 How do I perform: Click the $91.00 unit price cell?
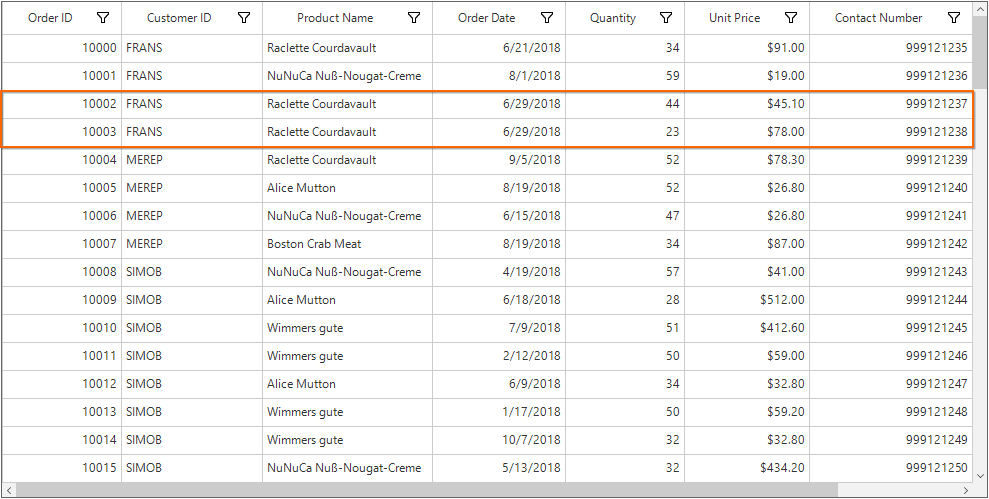click(x=747, y=48)
